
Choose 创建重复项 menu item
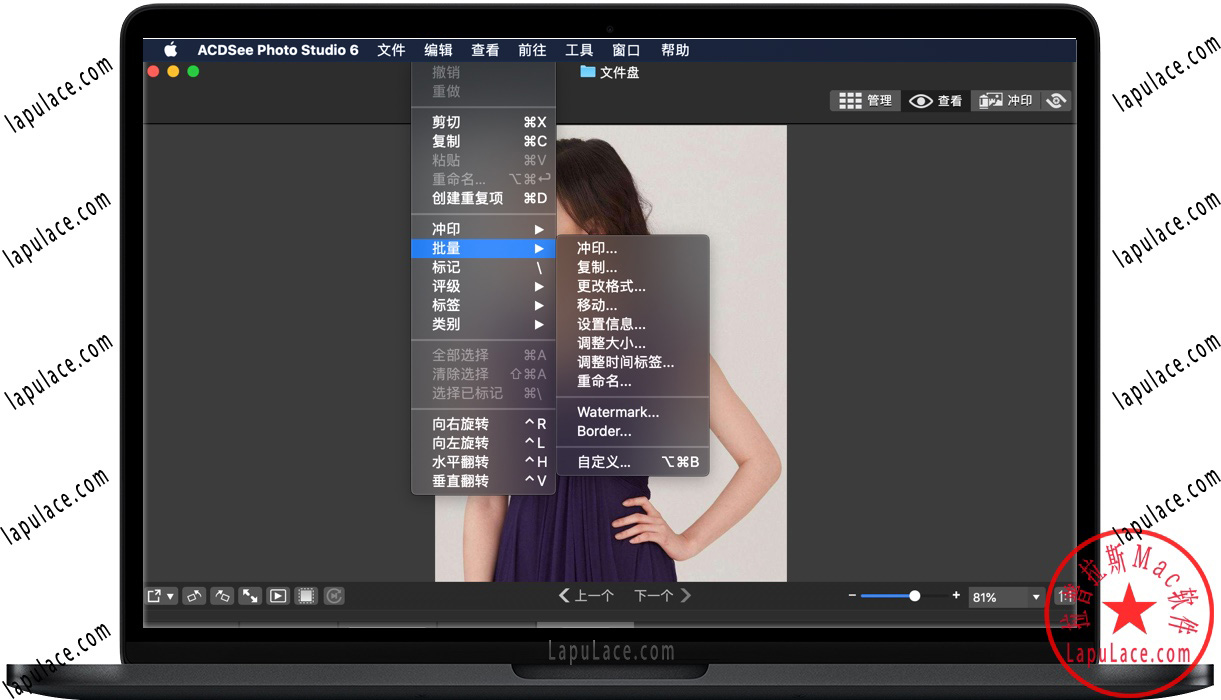[x=483, y=198]
